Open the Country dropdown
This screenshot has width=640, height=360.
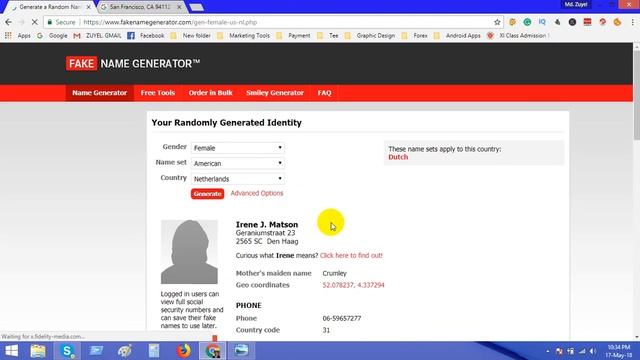(x=238, y=179)
